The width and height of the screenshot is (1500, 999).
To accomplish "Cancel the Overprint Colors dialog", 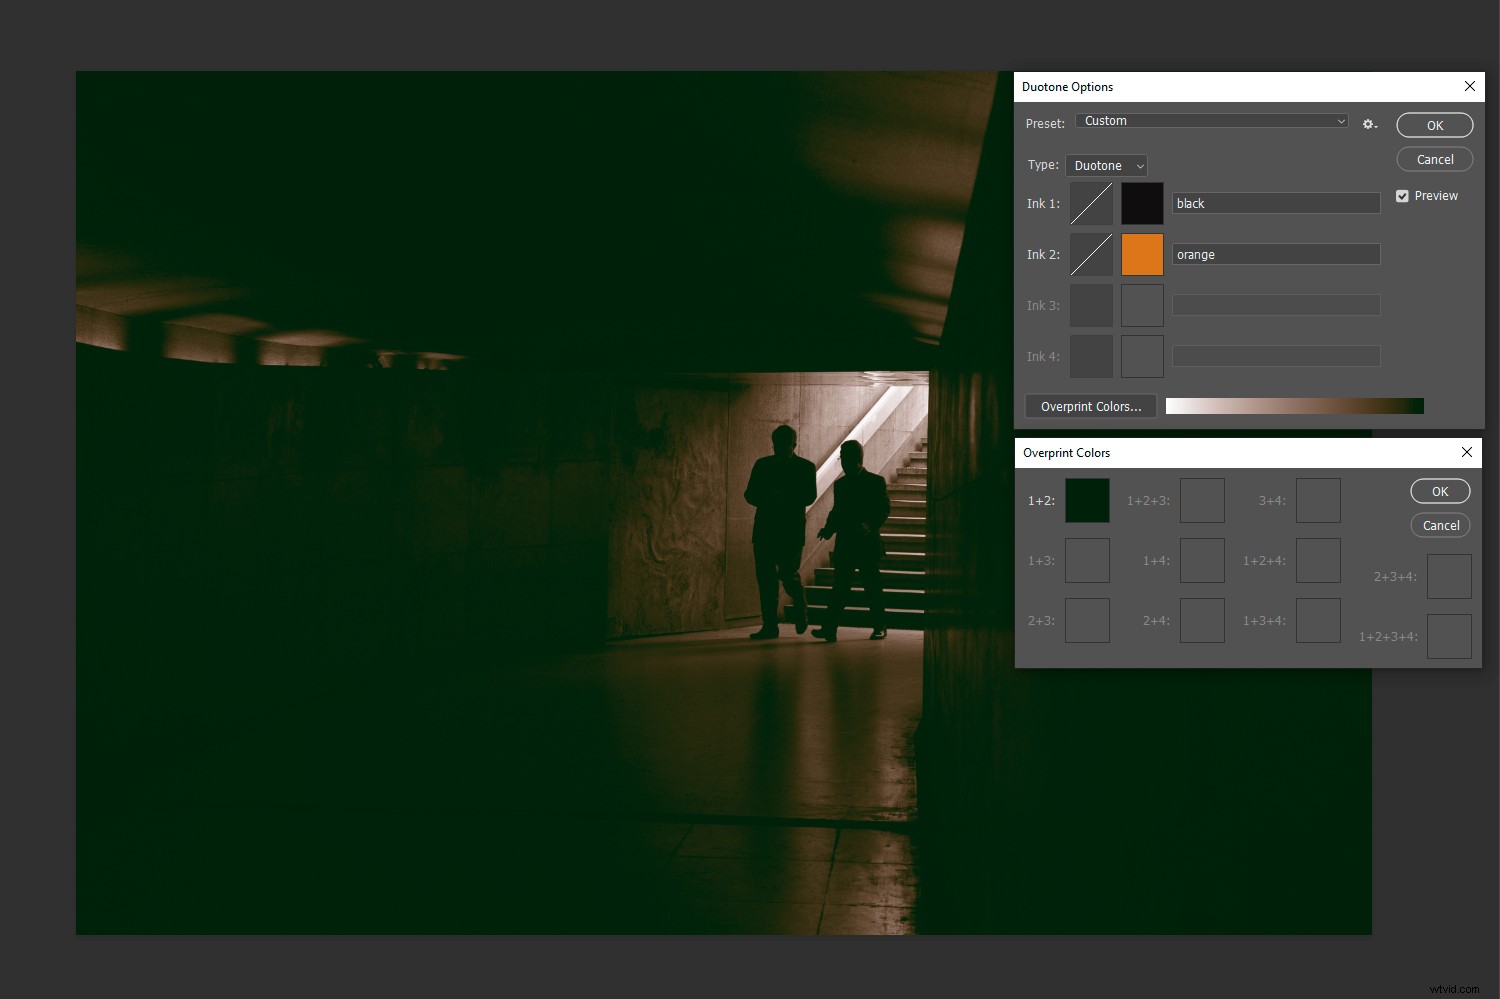I will coord(1440,525).
